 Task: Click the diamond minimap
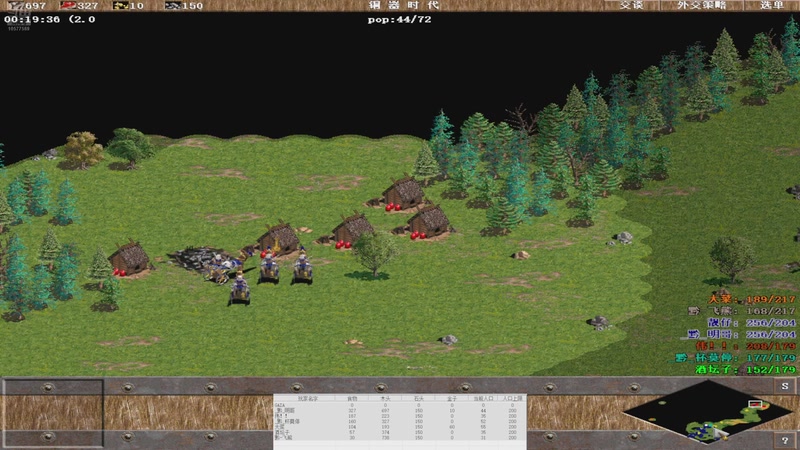click(708, 411)
